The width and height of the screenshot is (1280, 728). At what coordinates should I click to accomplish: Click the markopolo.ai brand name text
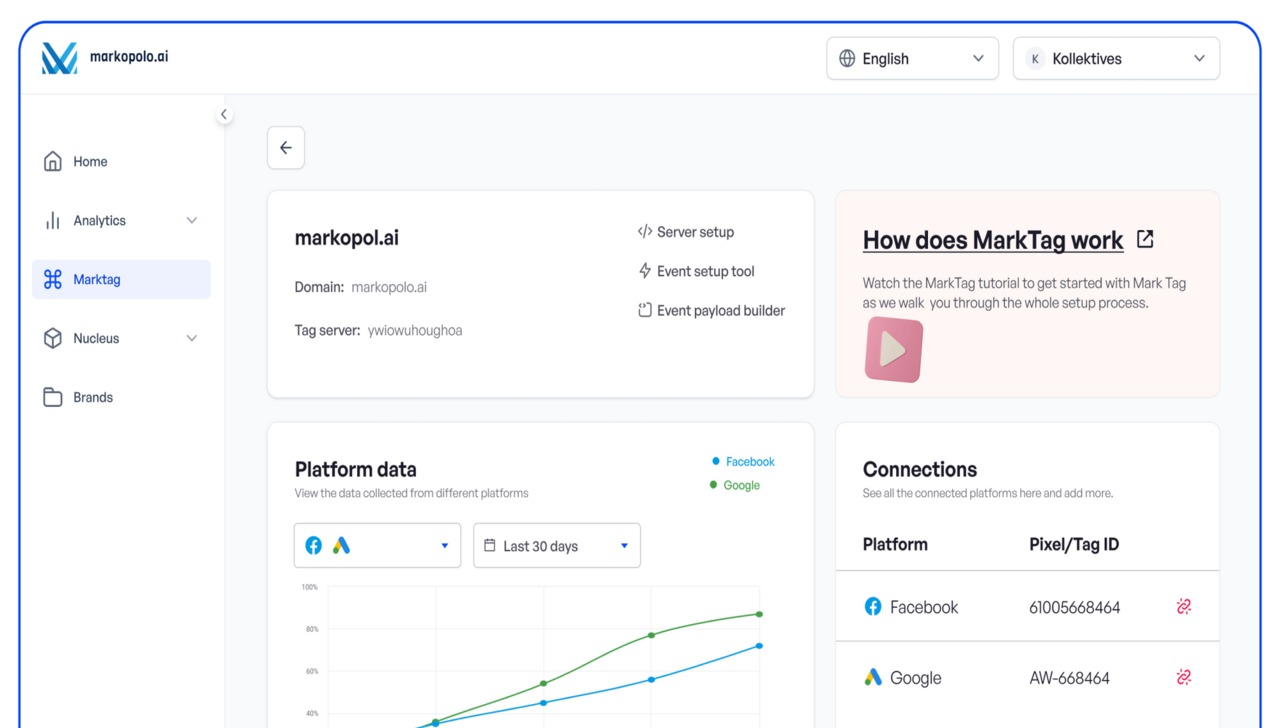pos(129,56)
